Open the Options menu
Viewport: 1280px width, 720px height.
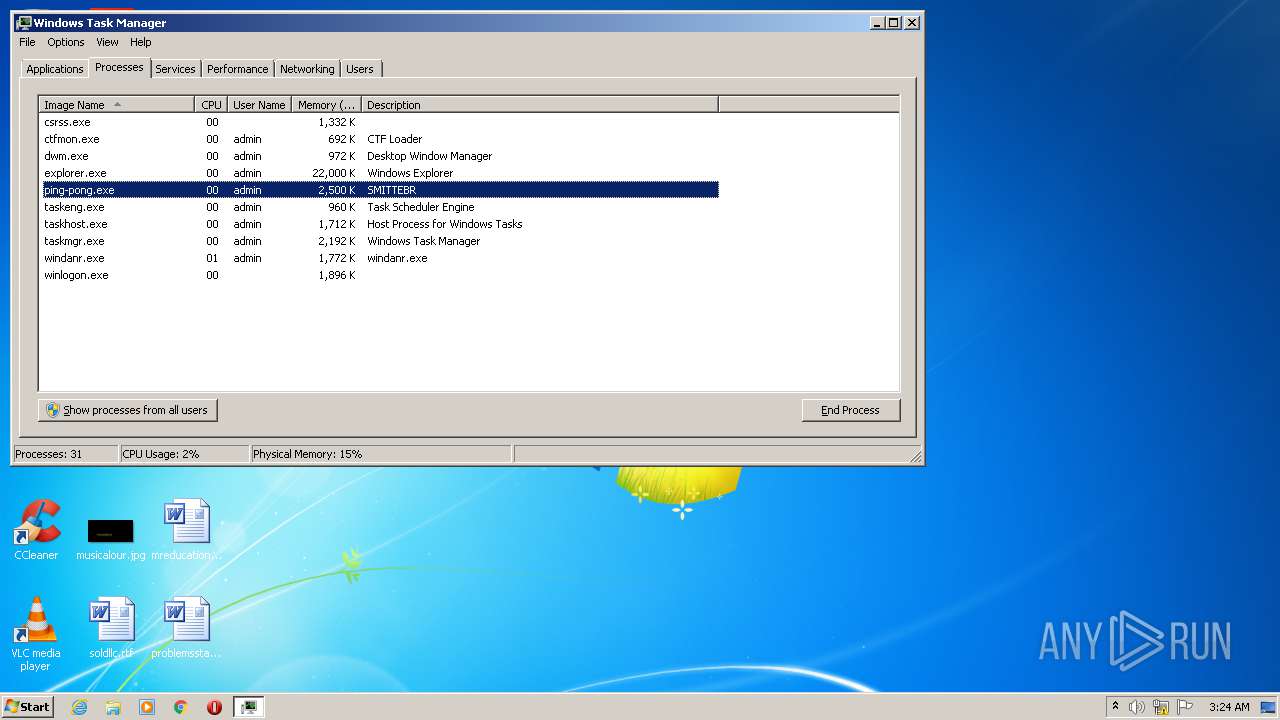tap(66, 42)
